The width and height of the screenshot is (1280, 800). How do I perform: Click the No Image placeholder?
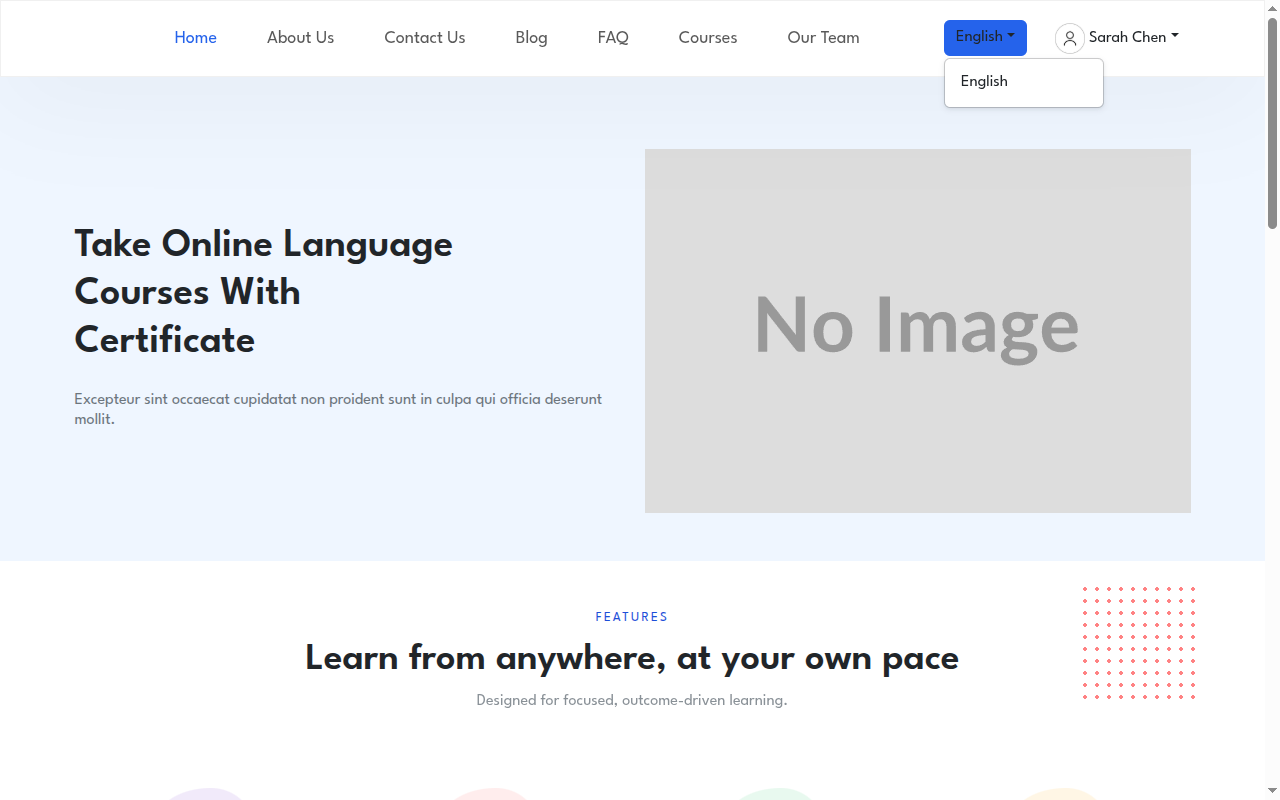(917, 331)
